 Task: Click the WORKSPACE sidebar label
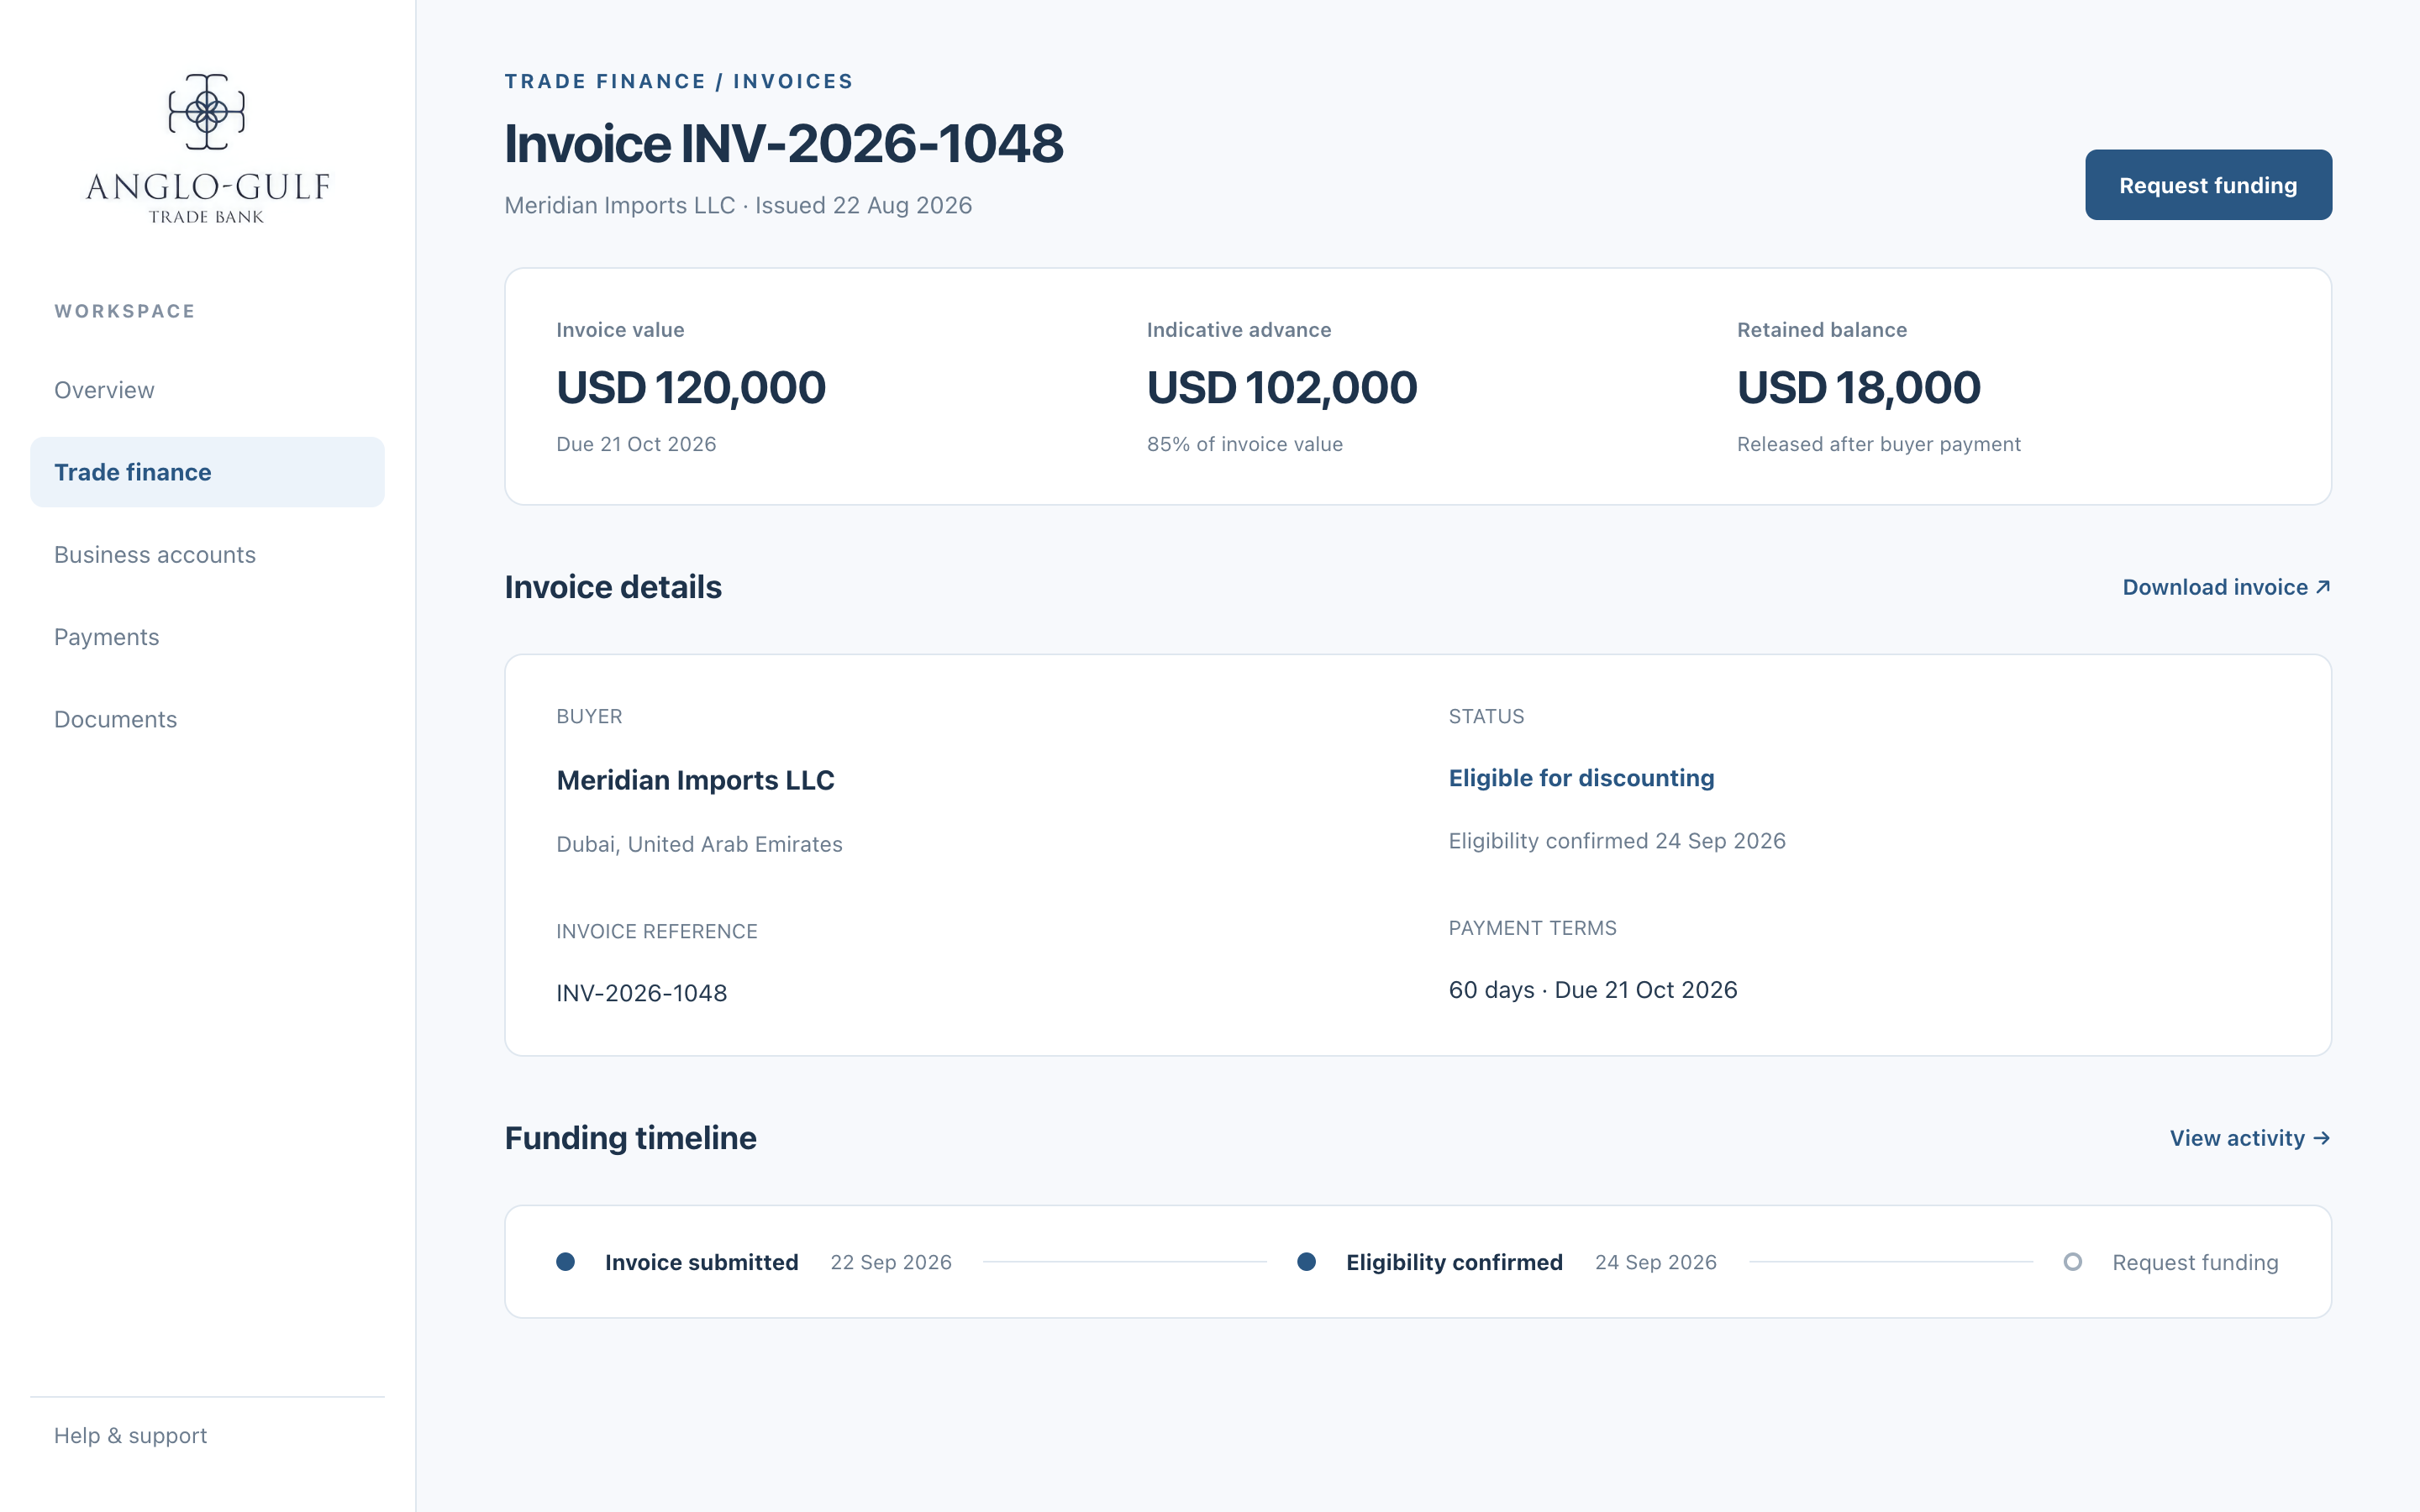125,311
